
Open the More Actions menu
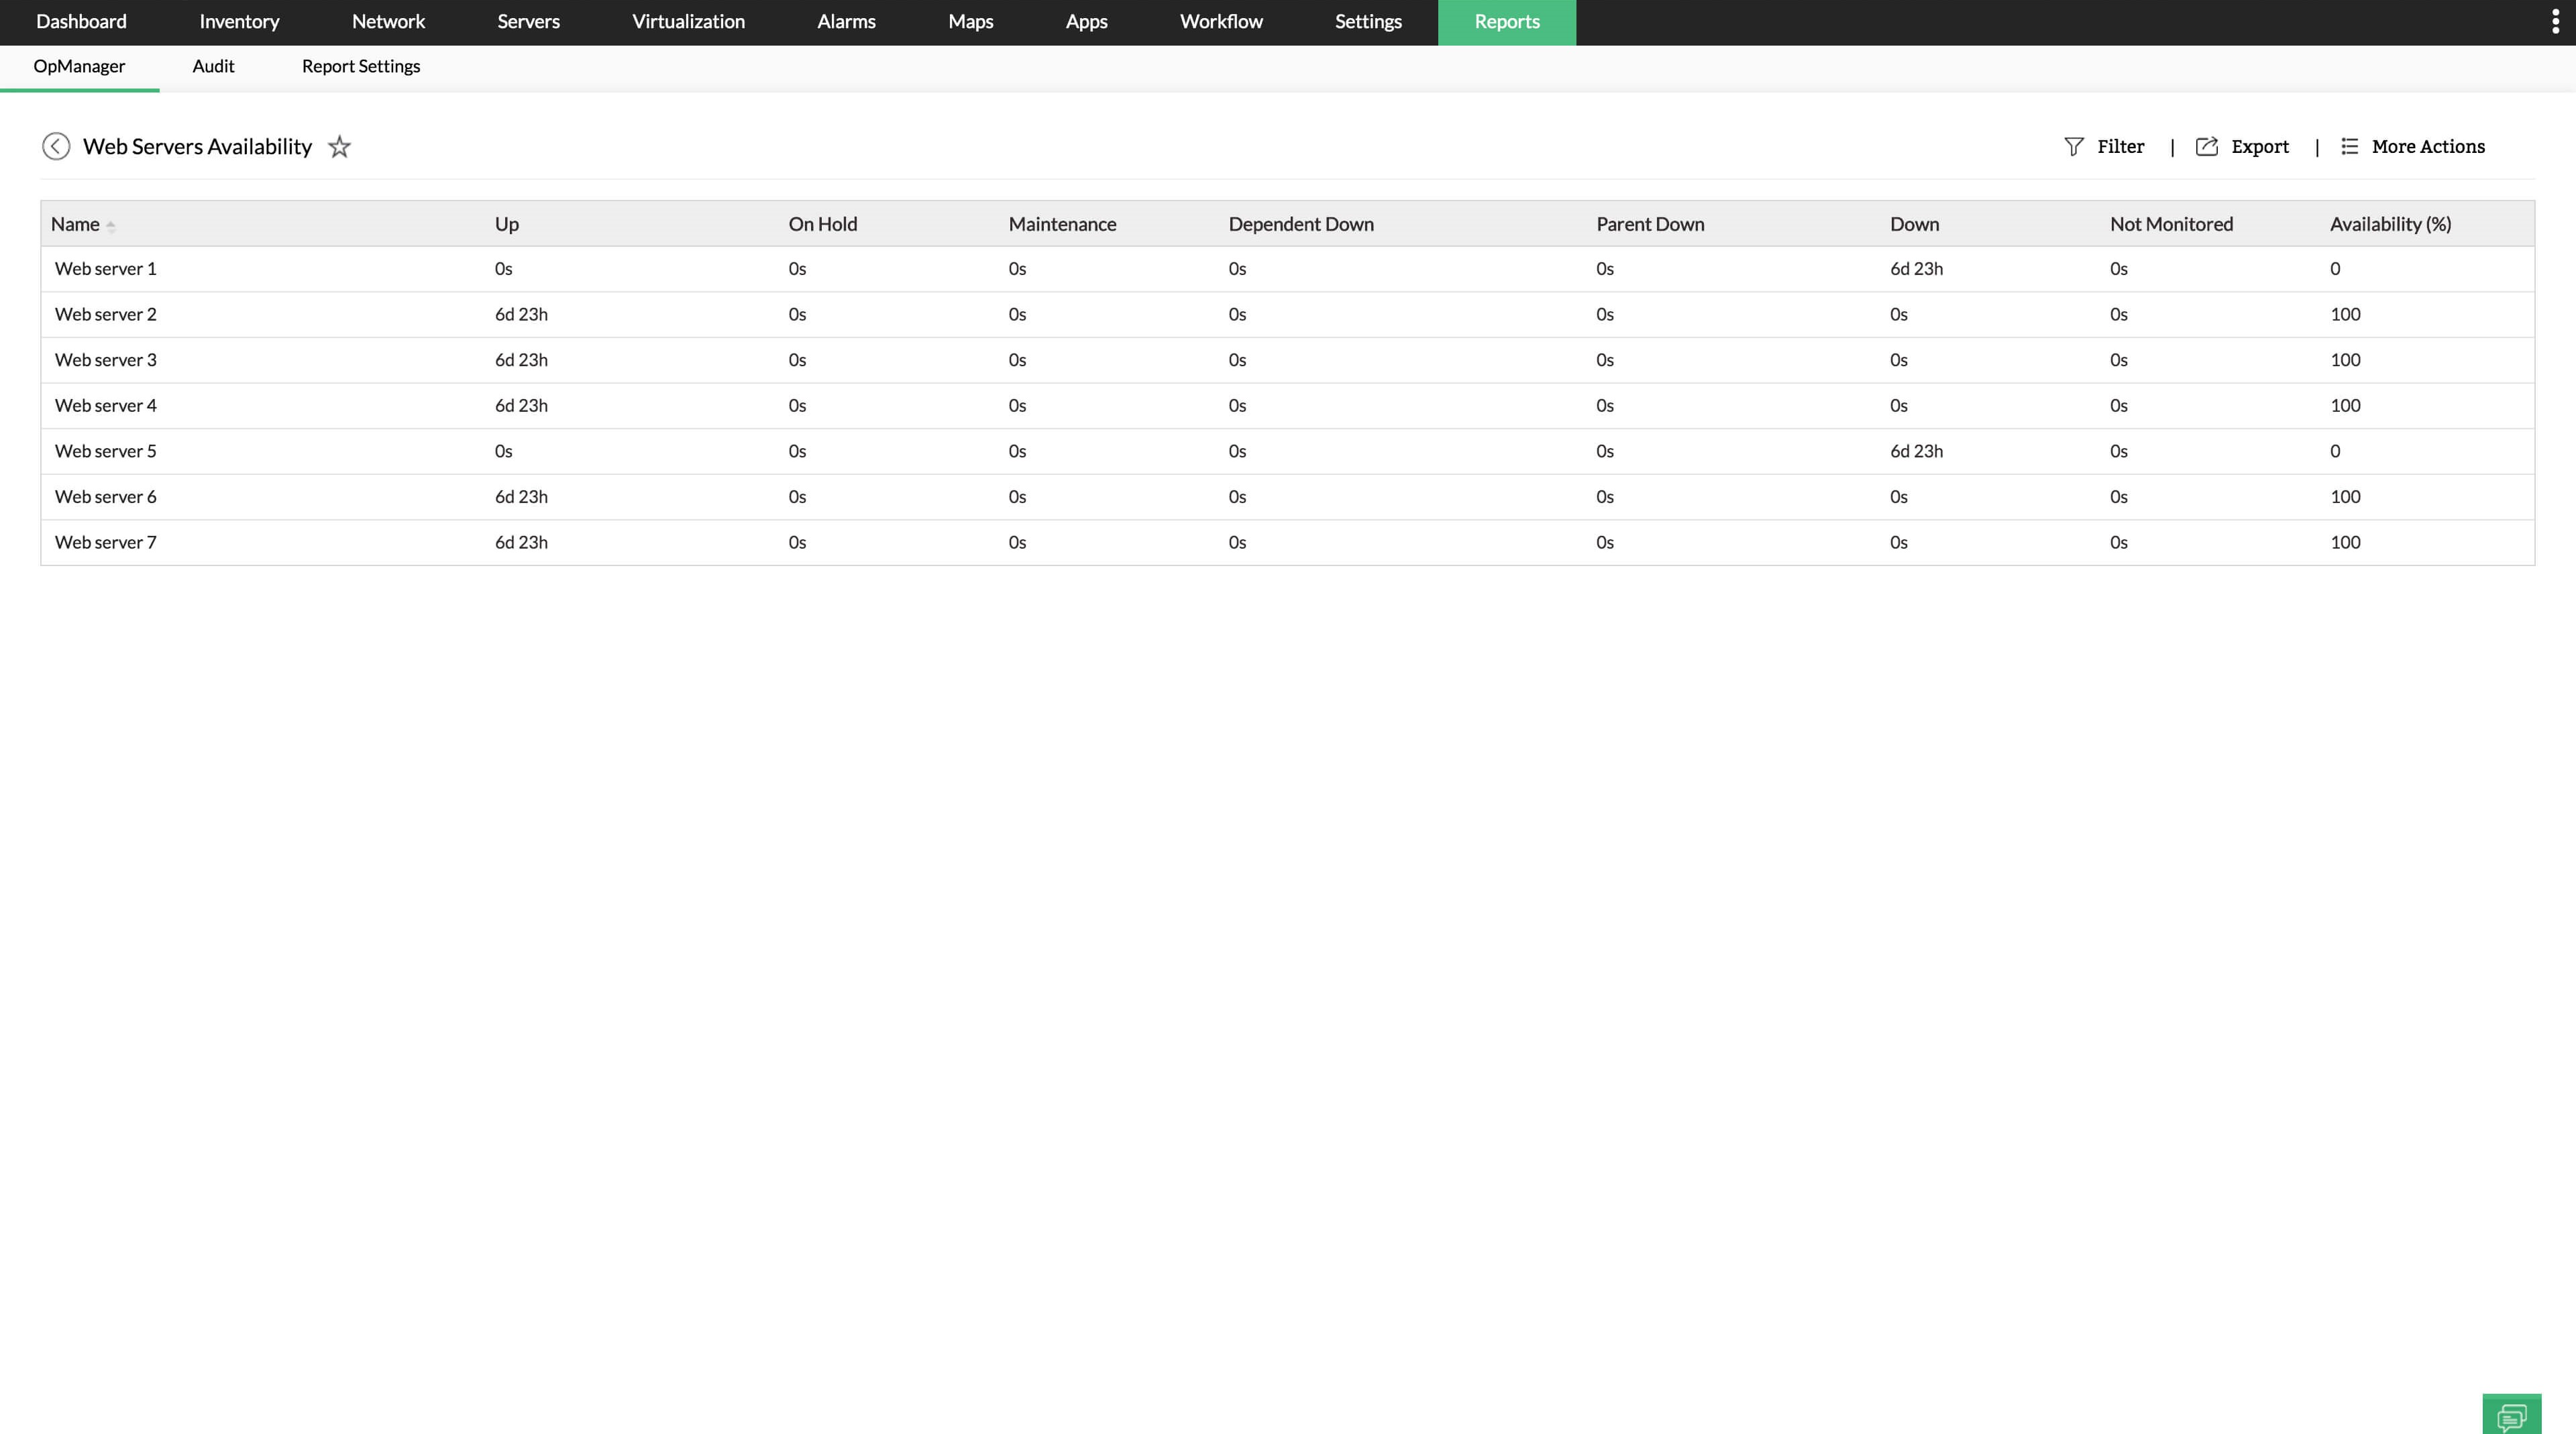click(x=2428, y=146)
